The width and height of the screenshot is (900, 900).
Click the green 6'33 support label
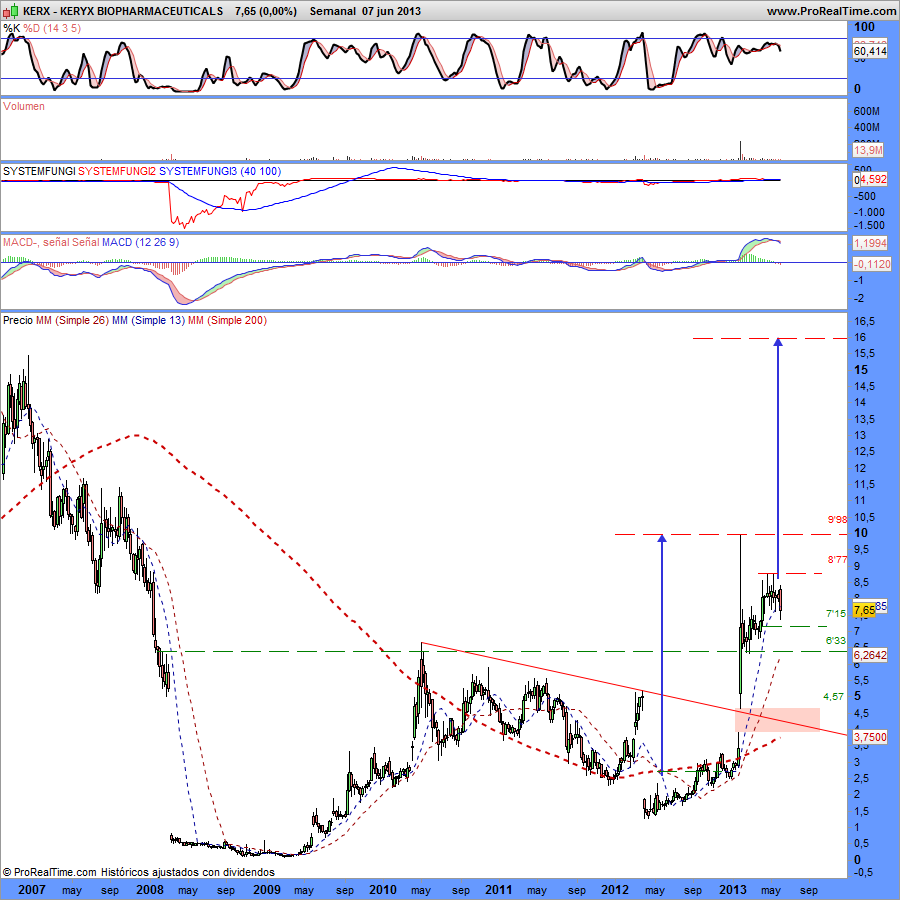[836, 641]
